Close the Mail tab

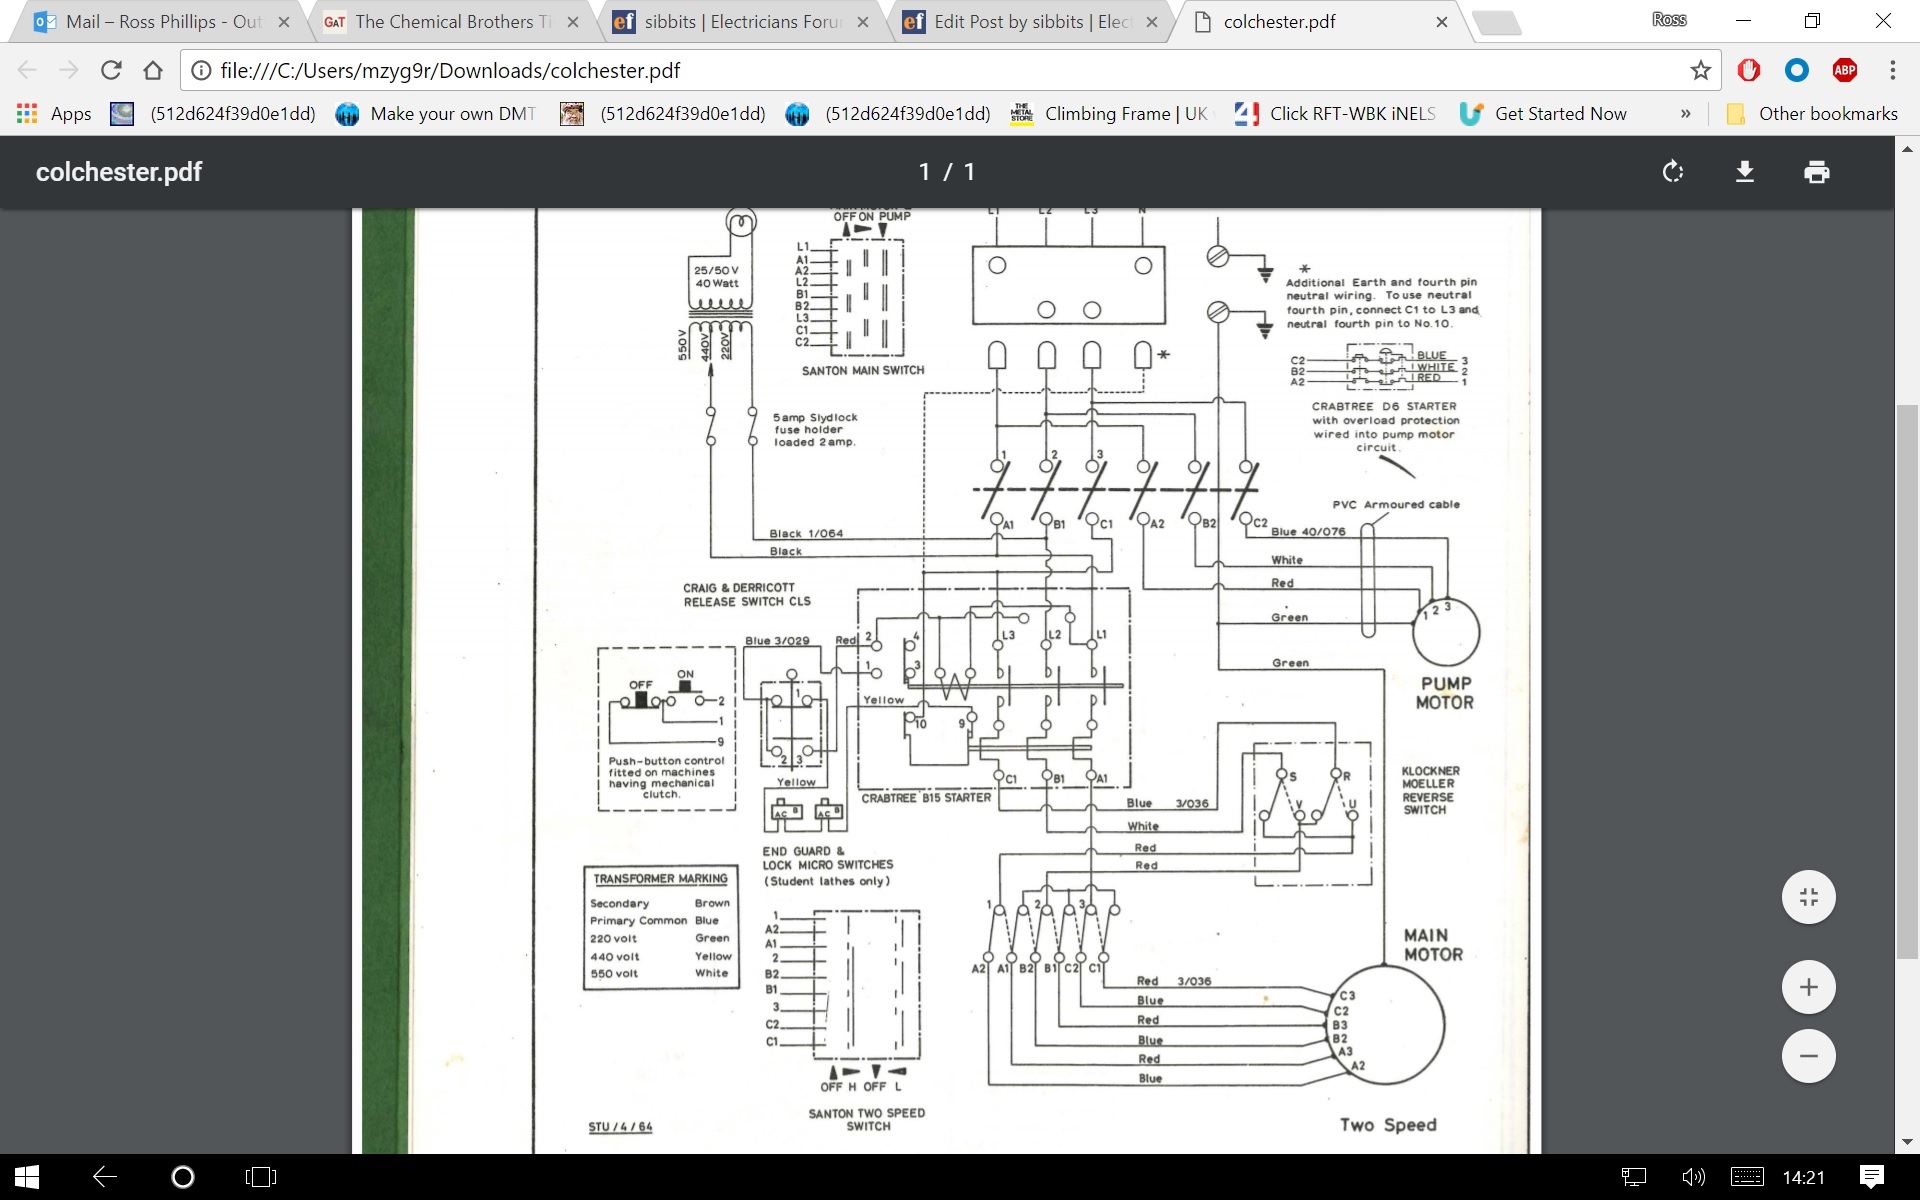[x=283, y=22]
